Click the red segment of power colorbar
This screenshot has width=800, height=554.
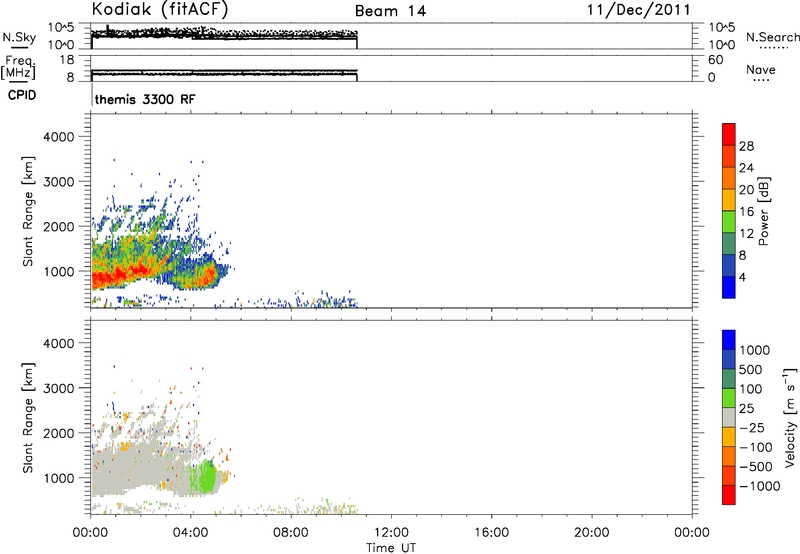(729, 134)
